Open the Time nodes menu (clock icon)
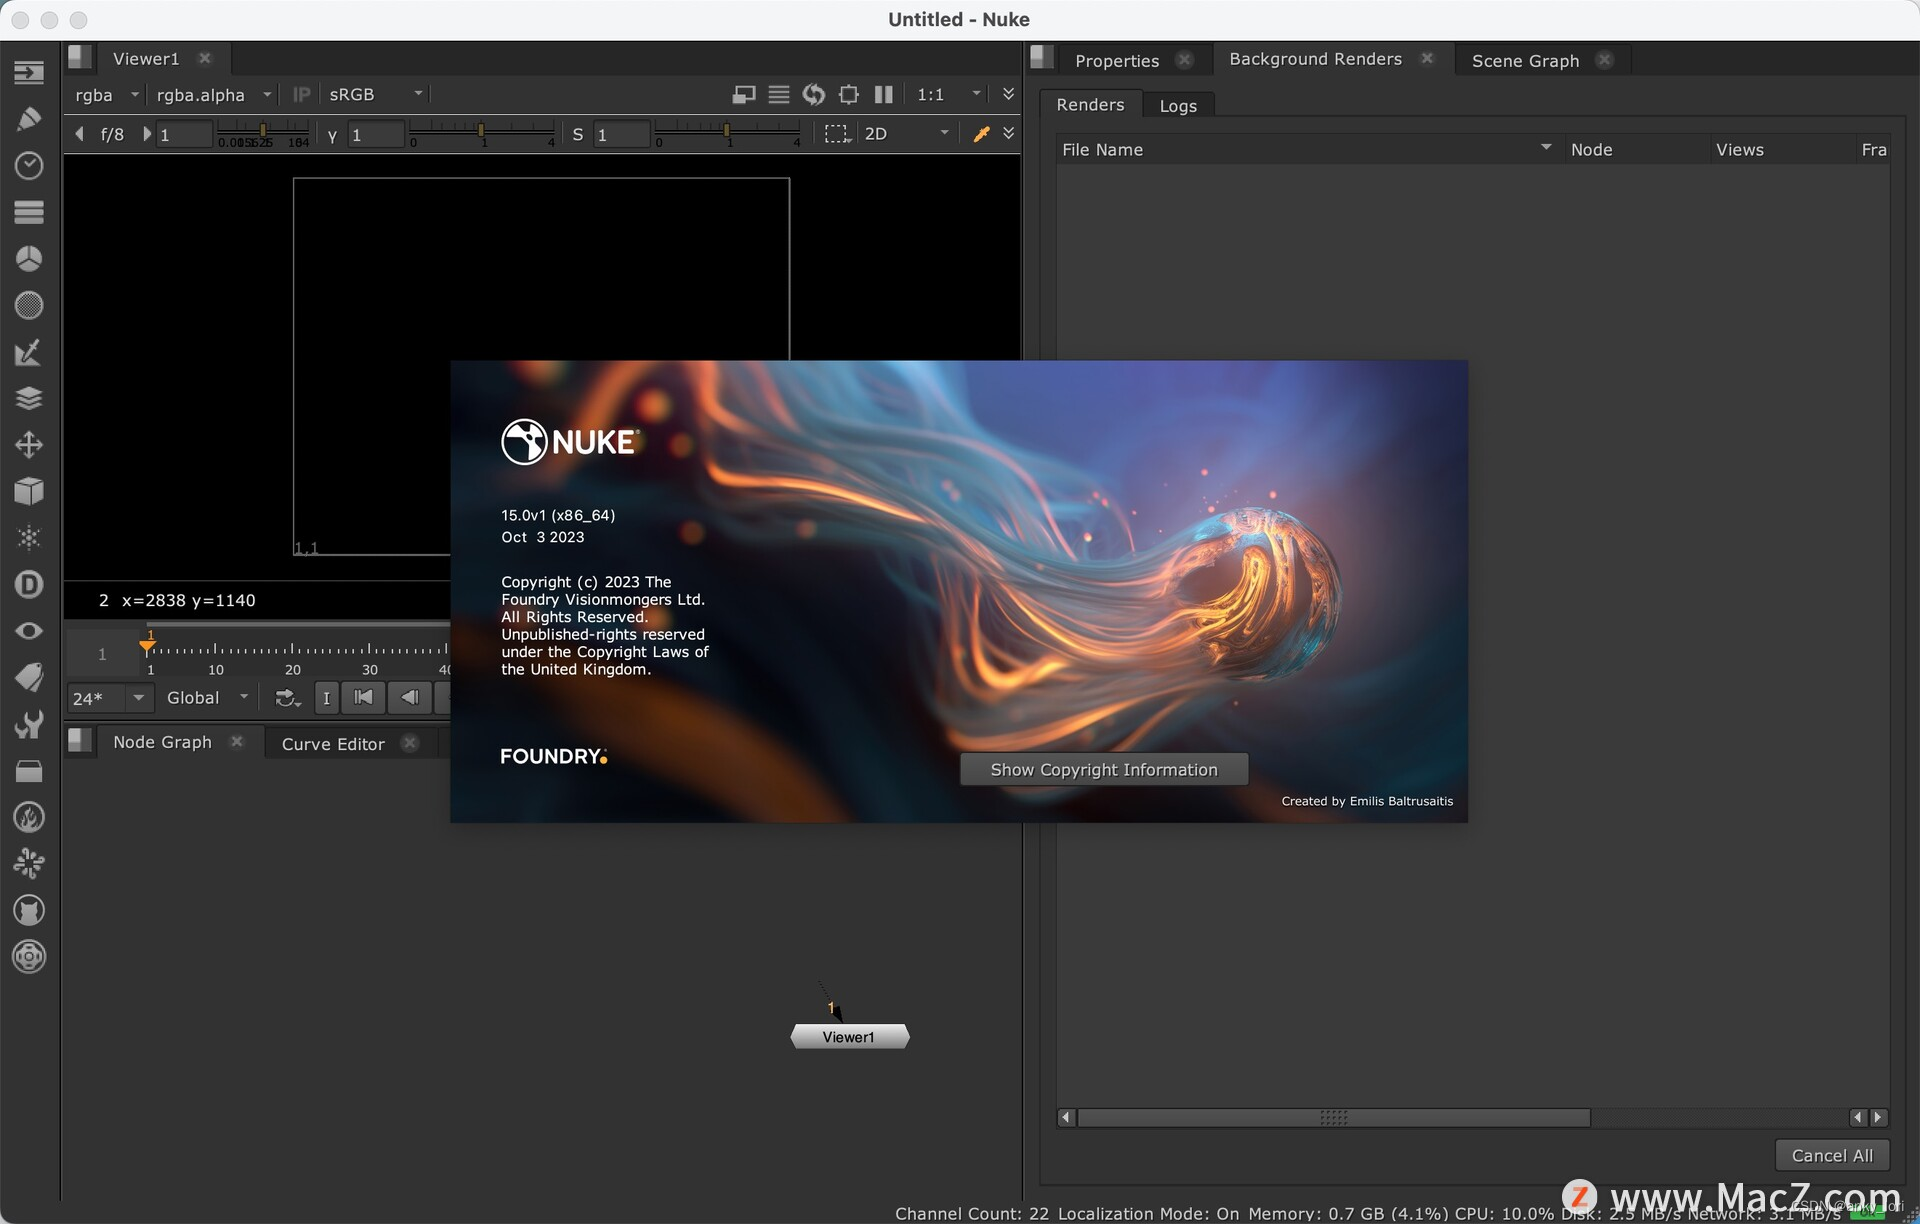Screen dimensions: 1920x1224 (x=29, y=166)
